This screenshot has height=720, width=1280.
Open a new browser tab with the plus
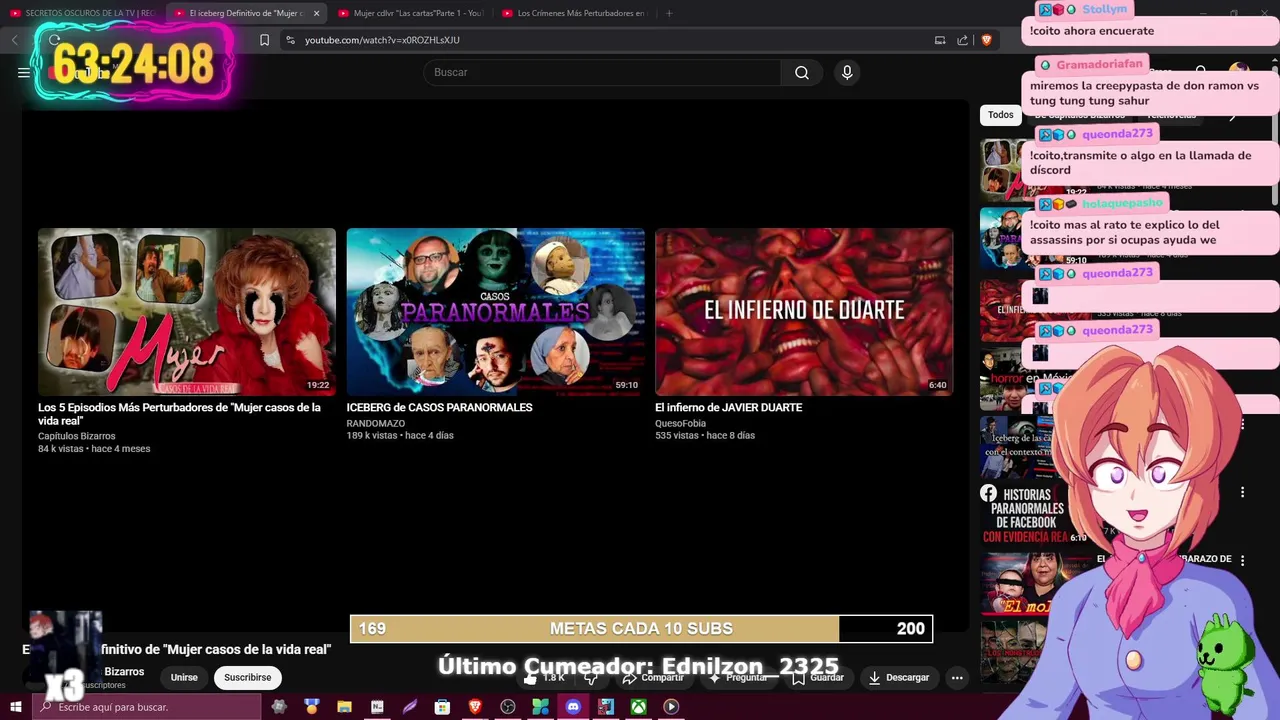(669, 13)
